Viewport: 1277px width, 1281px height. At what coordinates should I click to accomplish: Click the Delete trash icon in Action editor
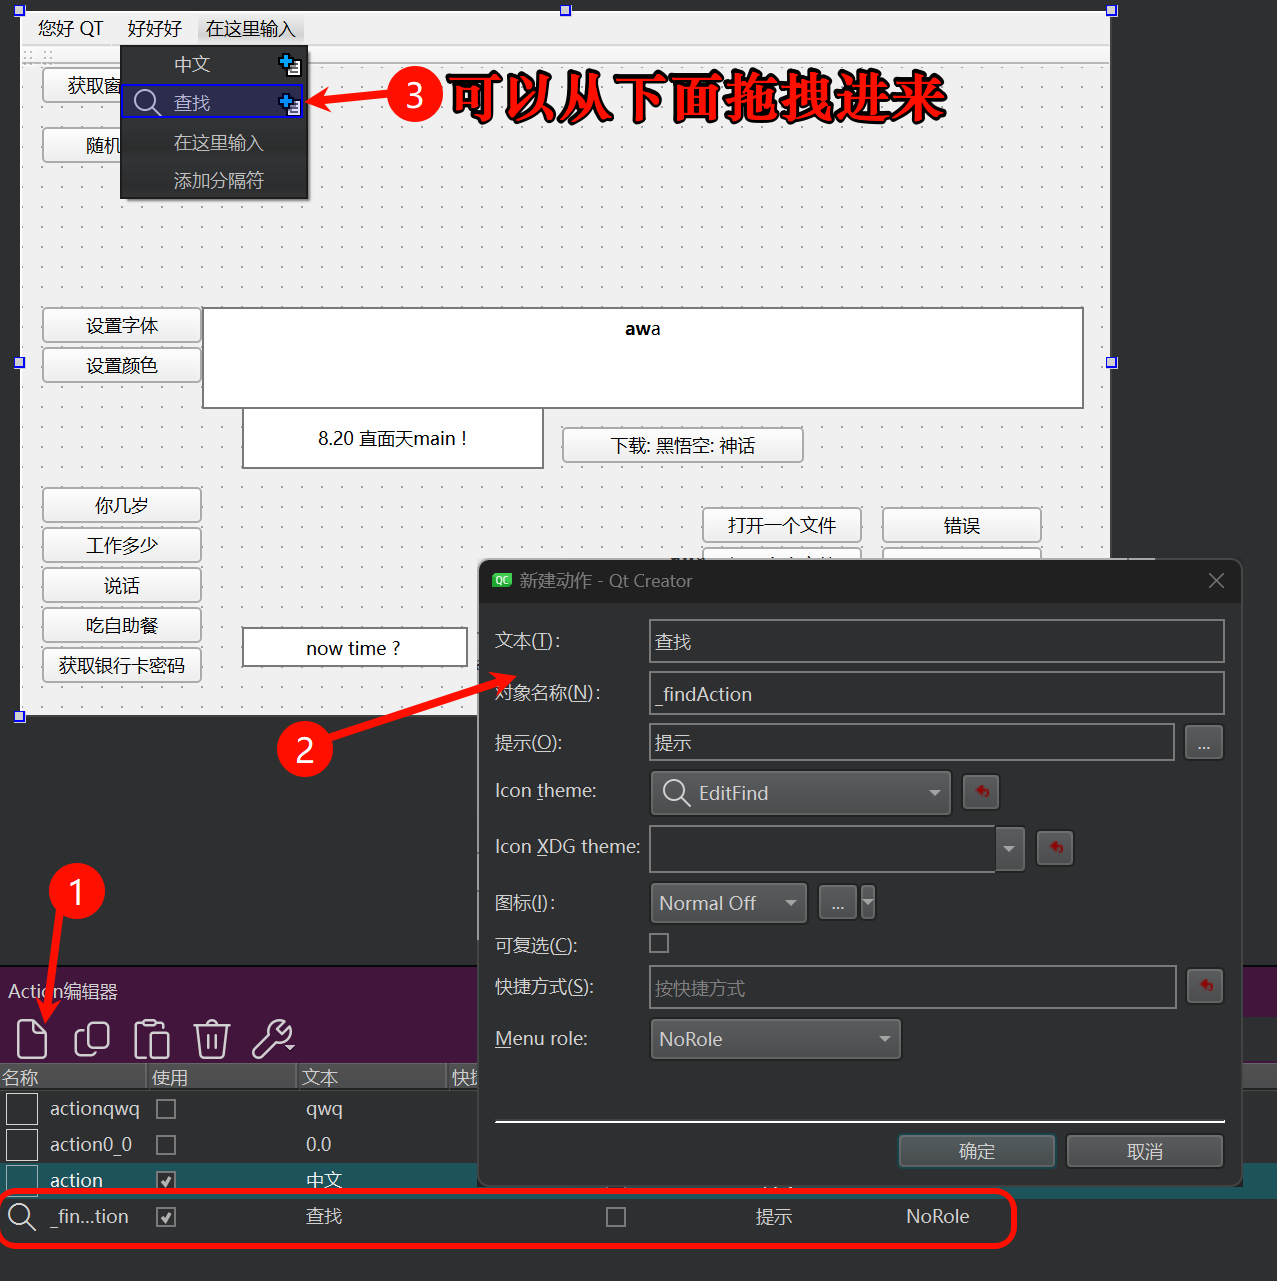[212, 1040]
